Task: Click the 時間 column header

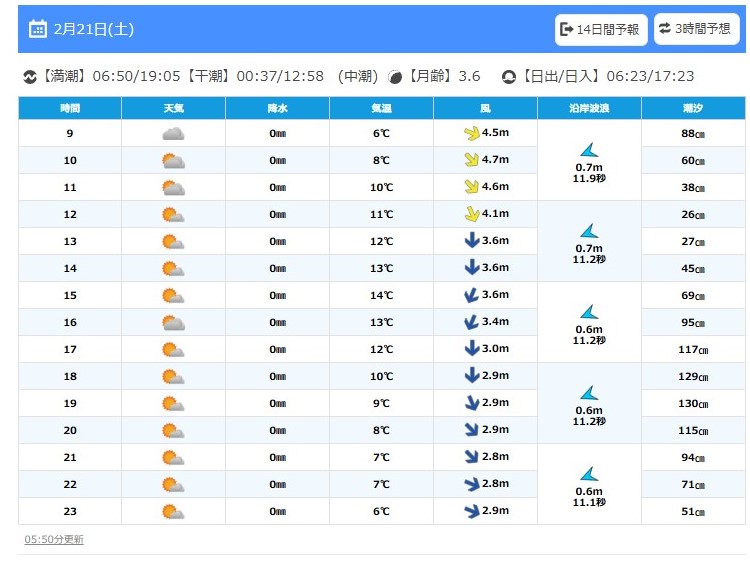Action: (x=70, y=107)
